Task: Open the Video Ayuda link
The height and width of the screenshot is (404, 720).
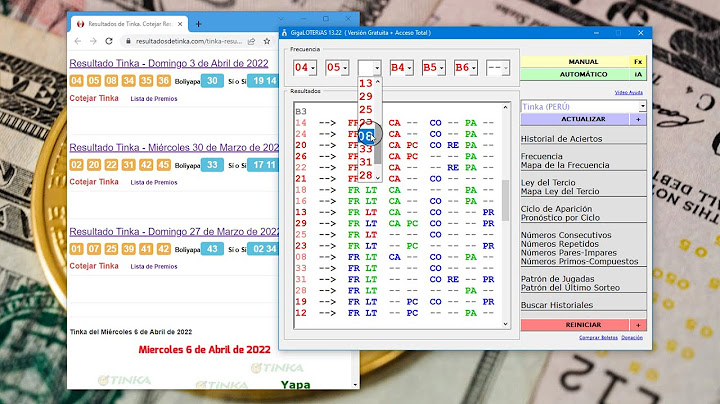Action: pyautogui.click(x=629, y=92)
